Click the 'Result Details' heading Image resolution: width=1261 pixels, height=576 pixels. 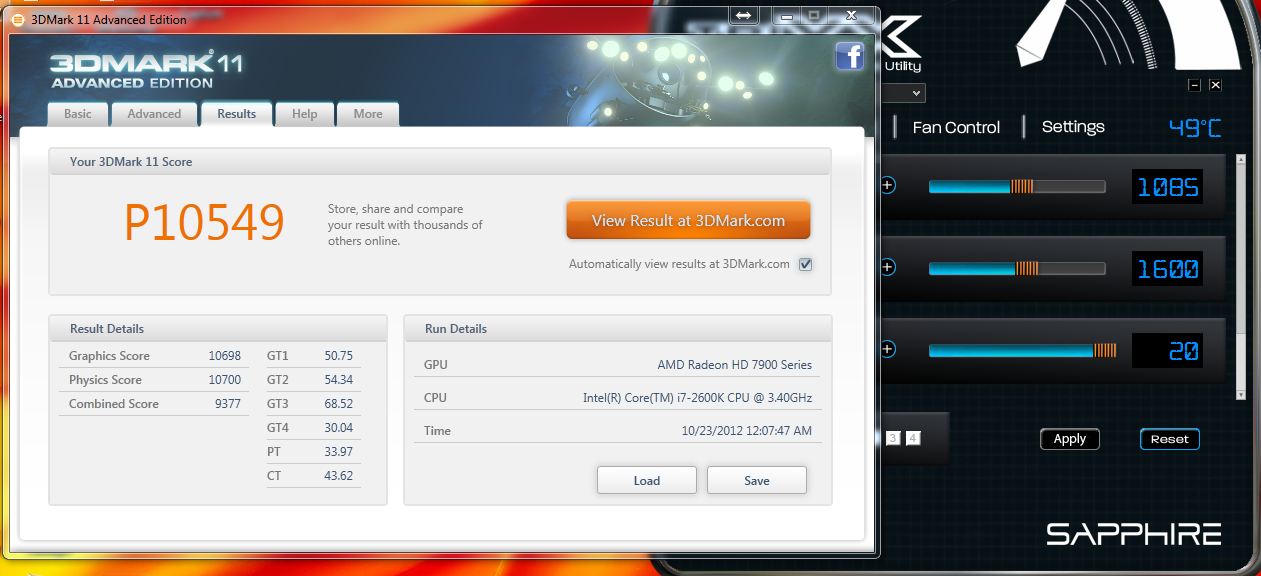tap(107, 329)
